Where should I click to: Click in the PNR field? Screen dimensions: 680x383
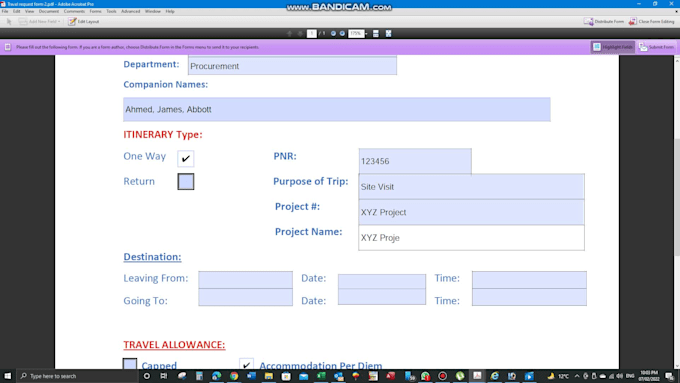click(x=415, y=161)
